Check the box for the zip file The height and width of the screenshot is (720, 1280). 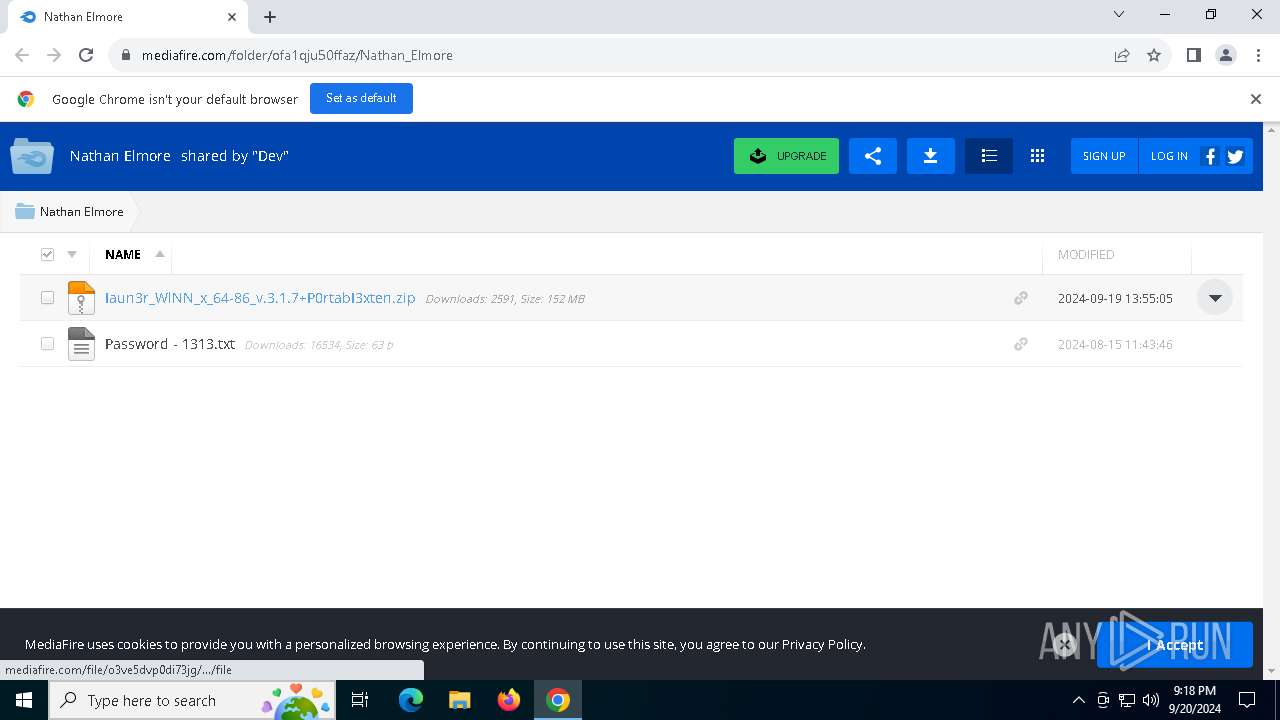coord(47,298)
